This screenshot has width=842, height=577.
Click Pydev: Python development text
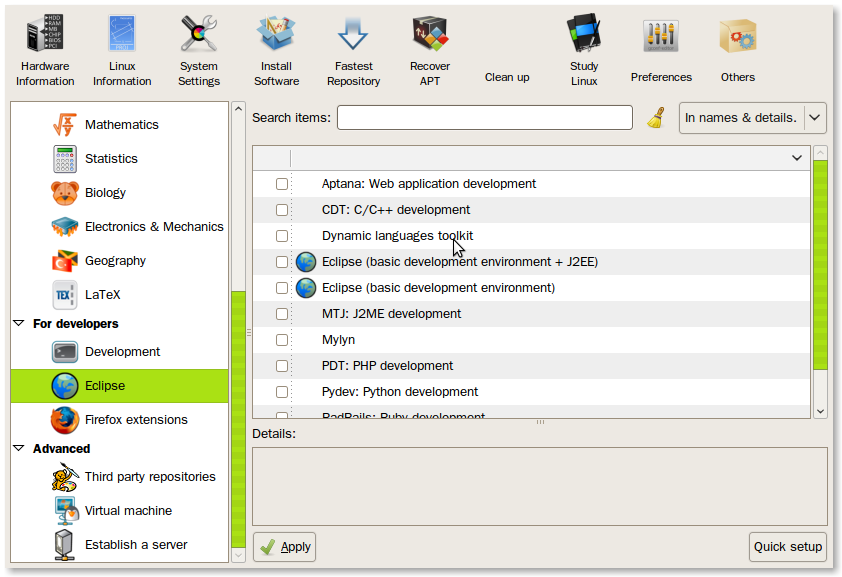tap(400, 392)
